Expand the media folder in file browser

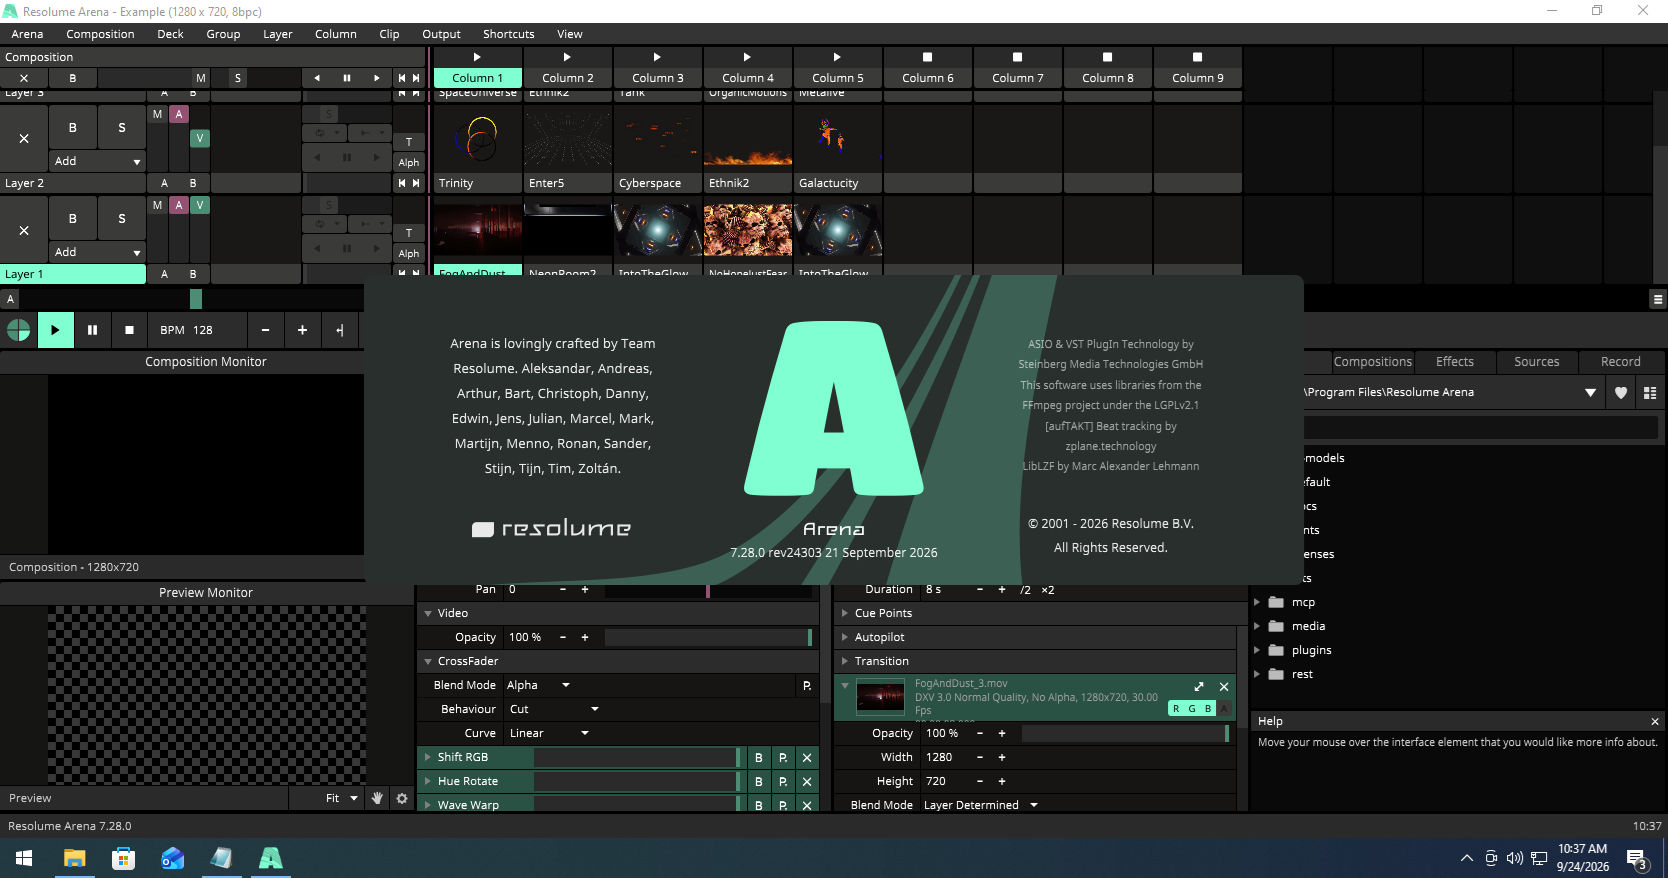click(x=1257, y=626)
